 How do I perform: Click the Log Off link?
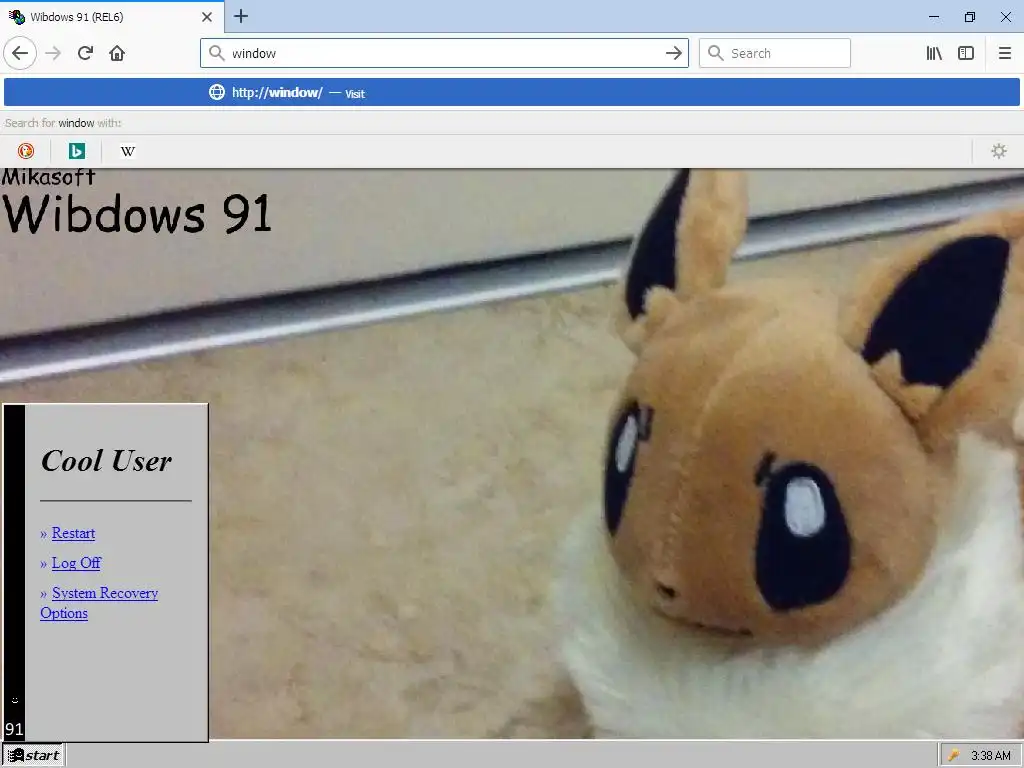(x=76, y=563)
